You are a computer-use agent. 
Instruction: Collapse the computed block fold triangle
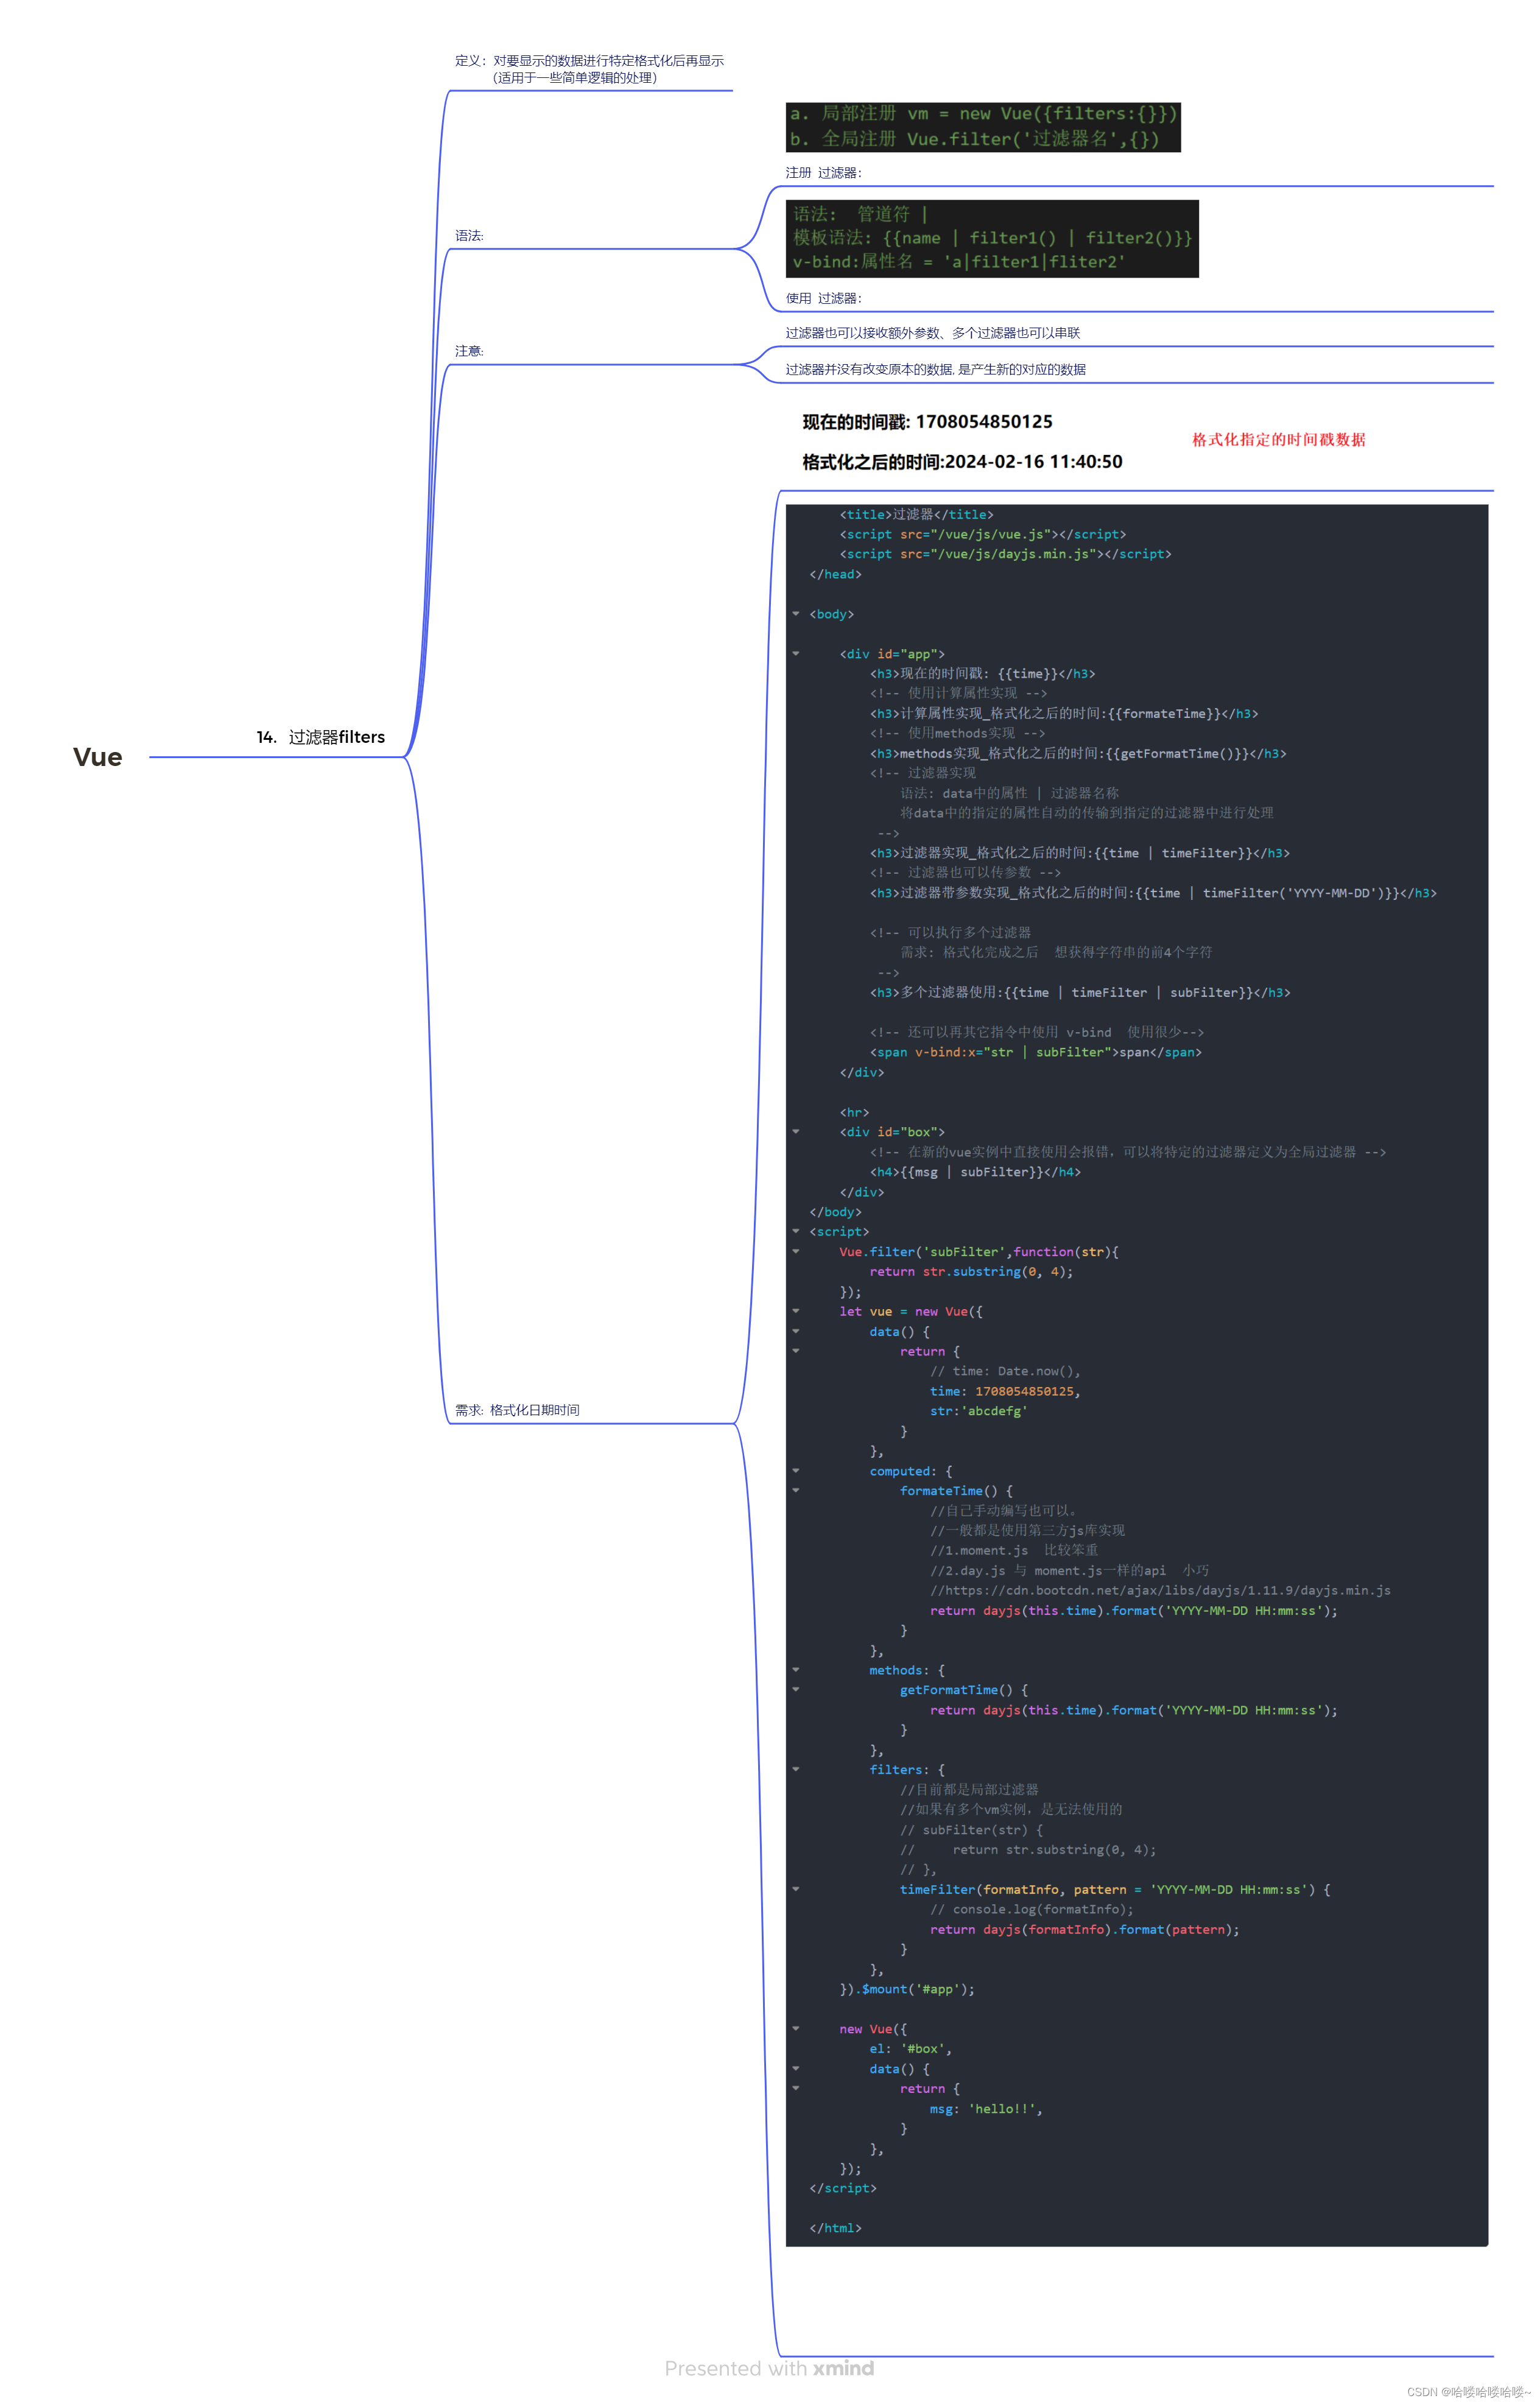(797, 1470)
